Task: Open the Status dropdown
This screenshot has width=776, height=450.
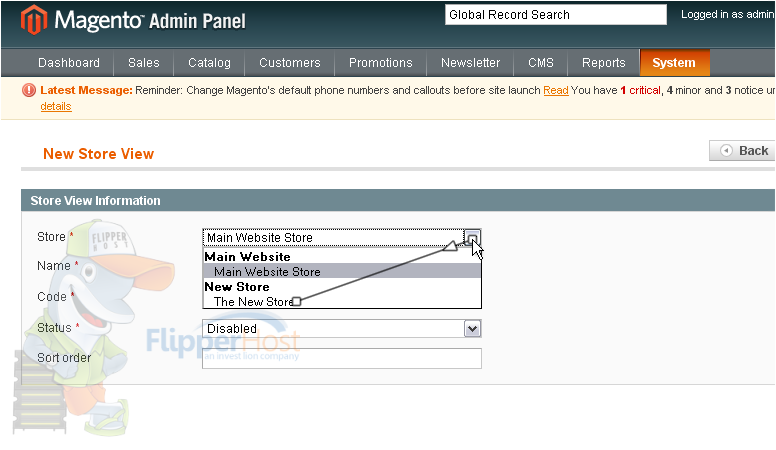Action: click(341, 329)
